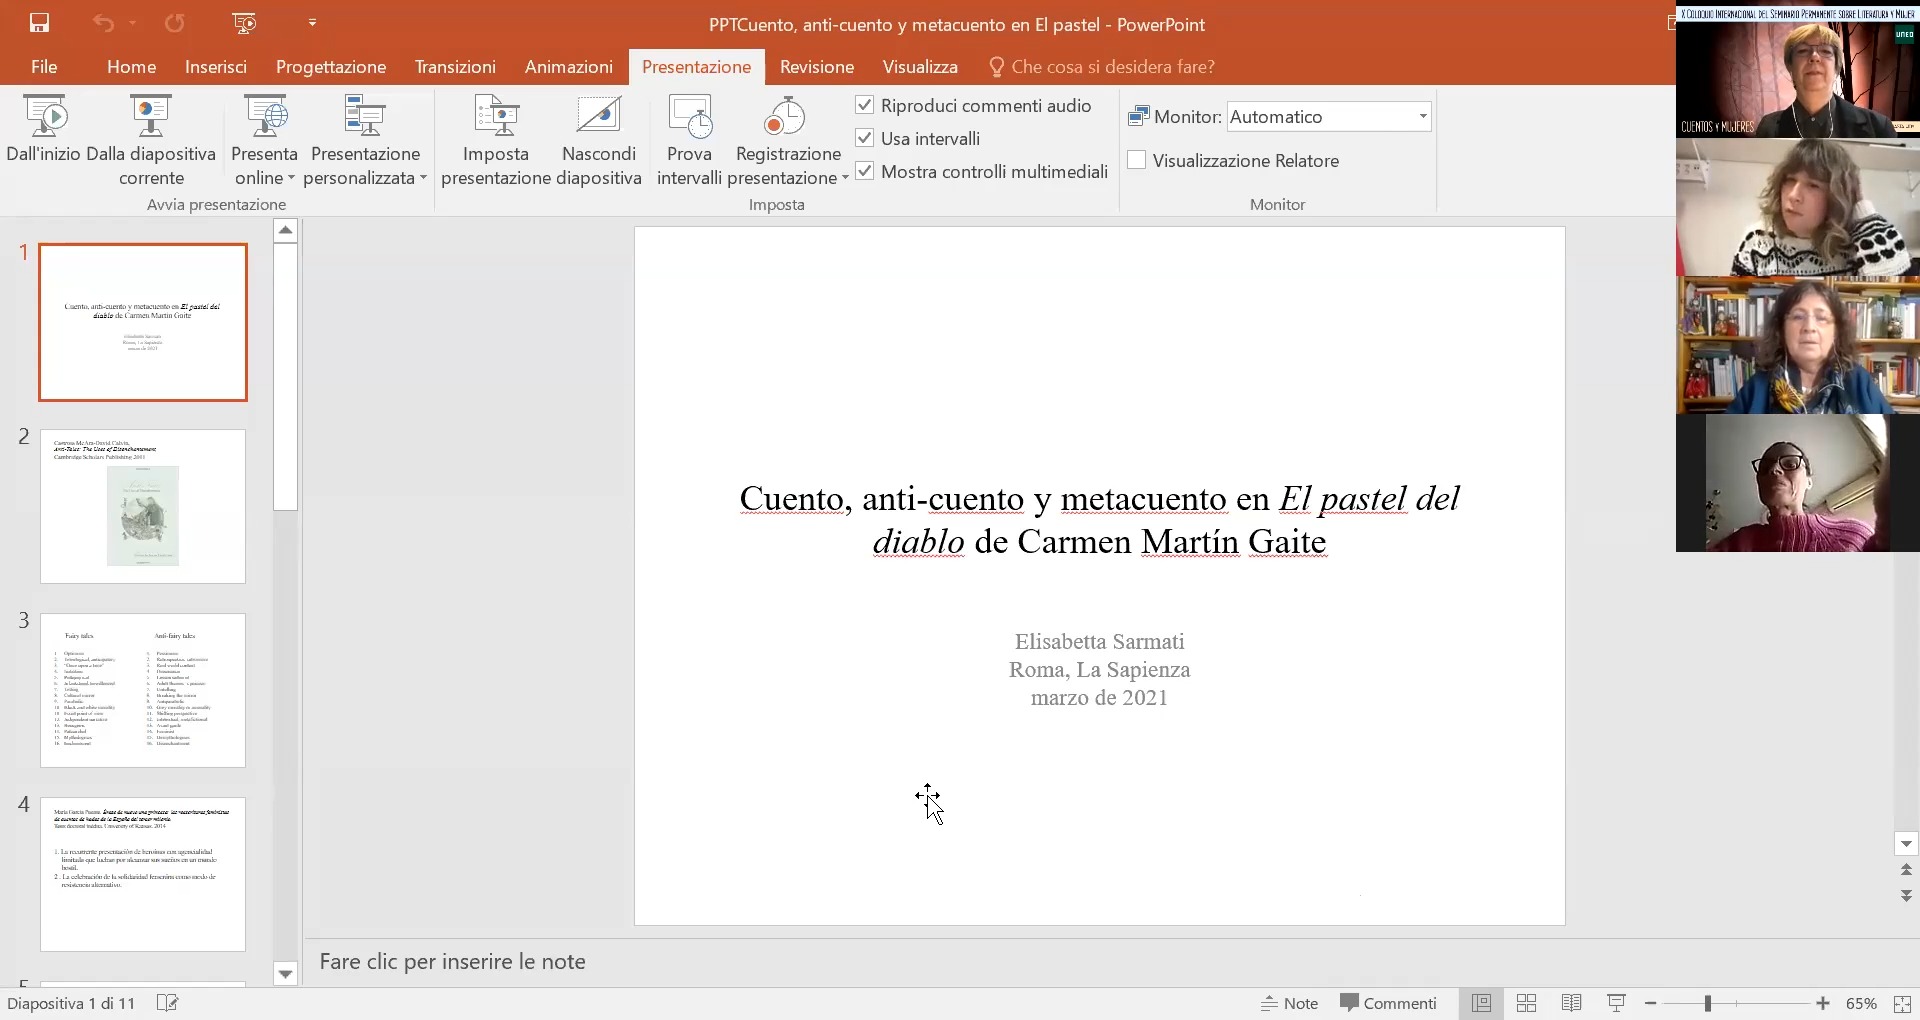Enable Visualizzazione Relatore checkbox
The height and width of the screenshot is (1020, 1920).
pos(1137,160)
